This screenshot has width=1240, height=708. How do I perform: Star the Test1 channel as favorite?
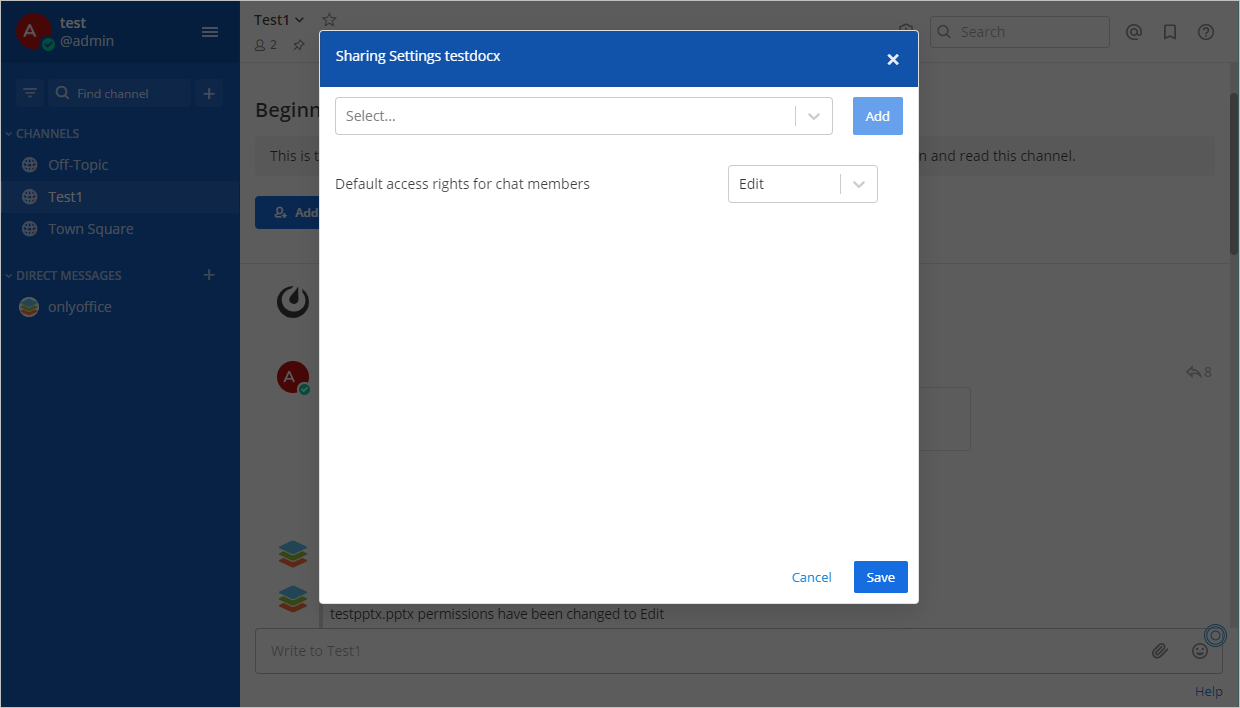(x=329, y=20)
